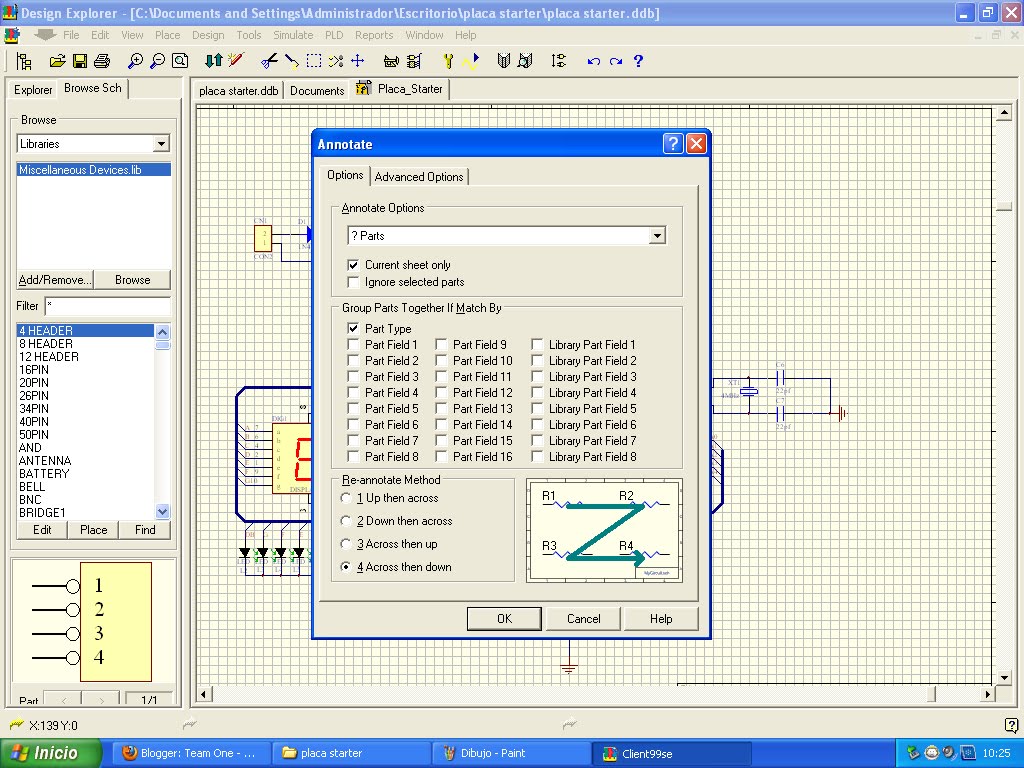
Task: Open the Simulate menu
Action: [293, 35]
